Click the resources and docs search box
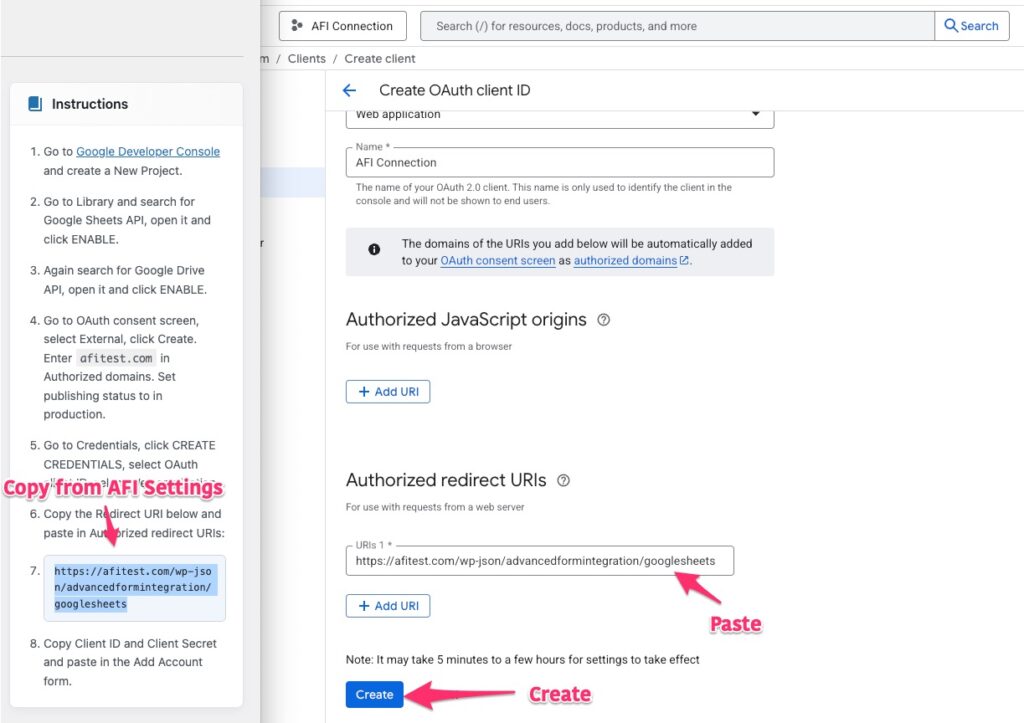The height and width of the screenshot is (723, 1024). coord(676,26)
